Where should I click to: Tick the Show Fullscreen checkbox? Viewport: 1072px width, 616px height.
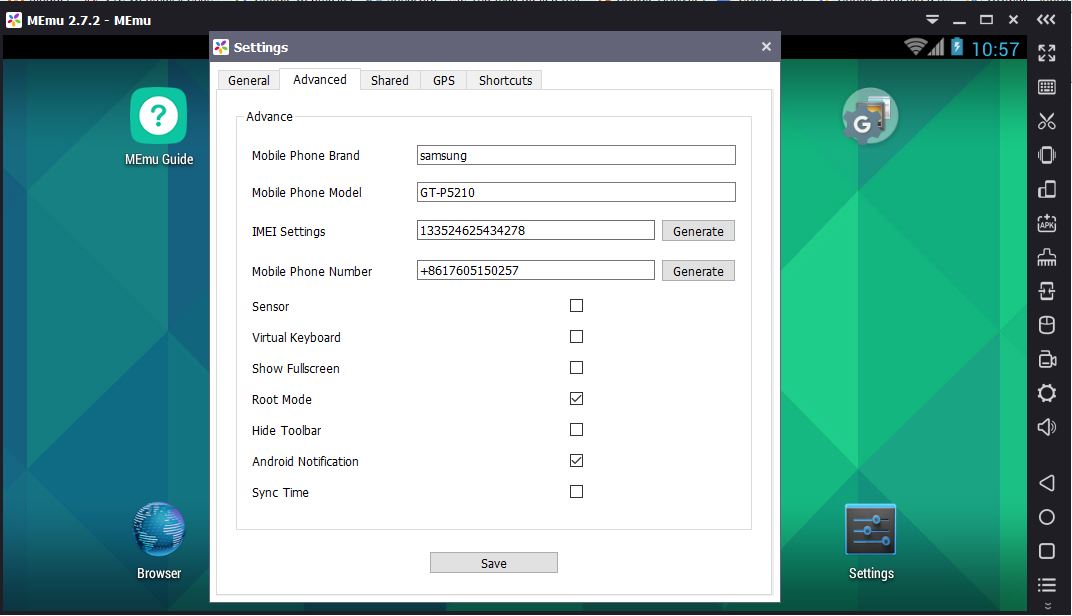pos(576,368)
